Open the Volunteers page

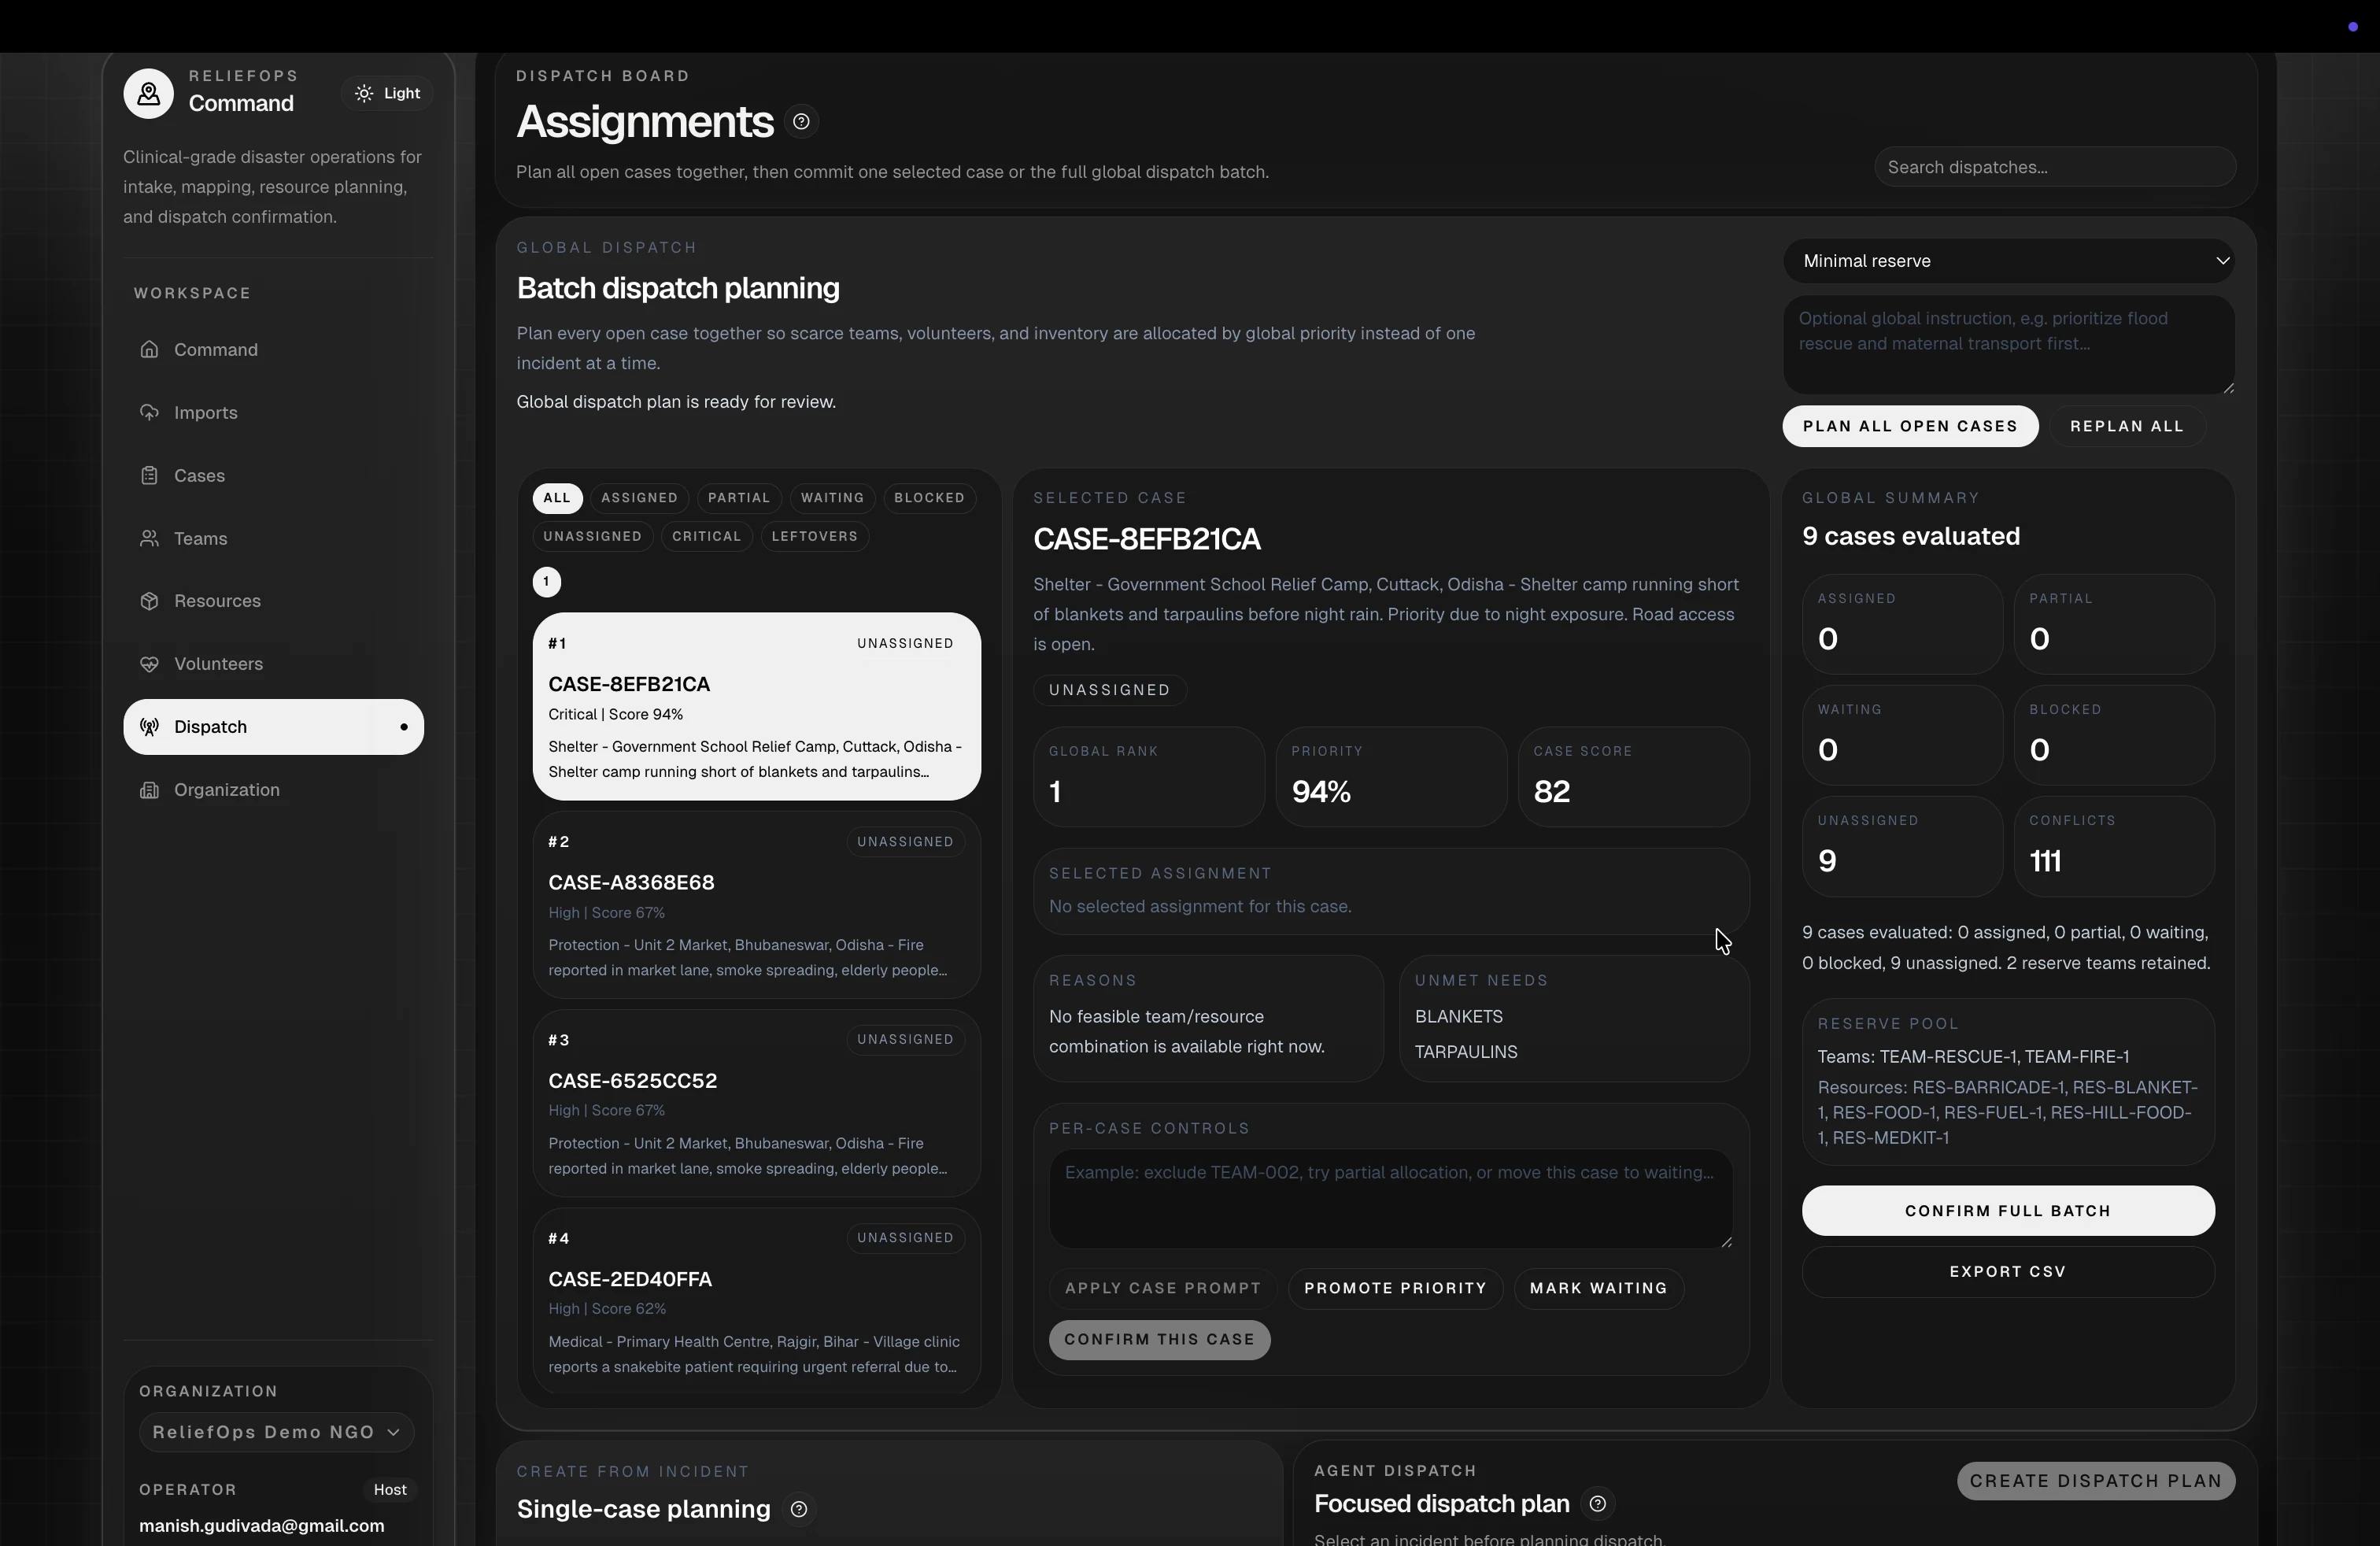coord(273,664)
